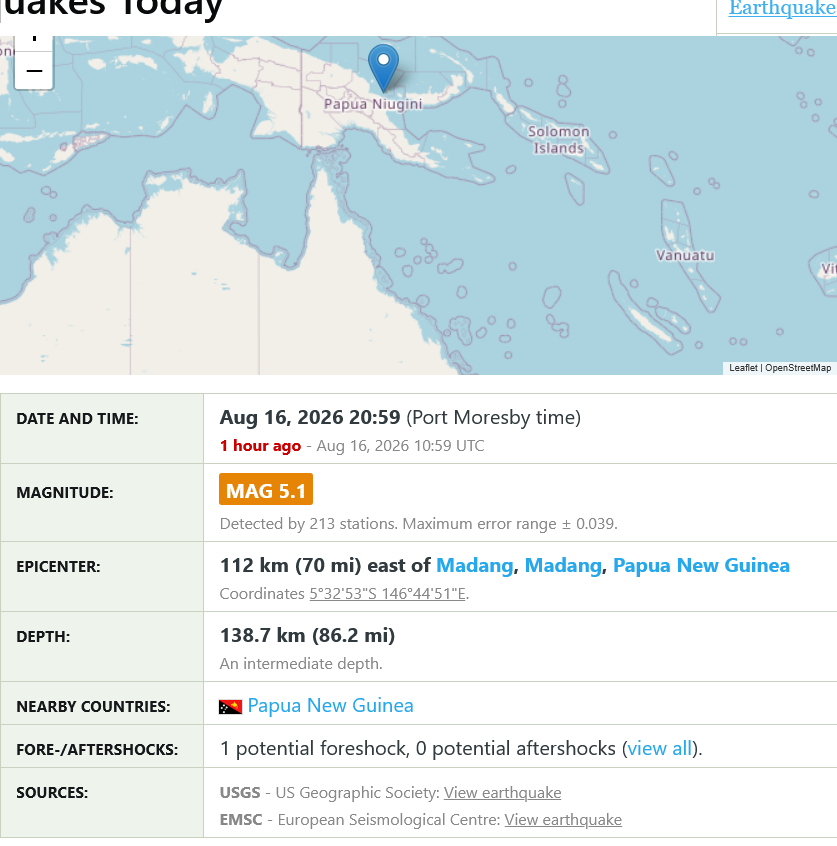
Task: Click the Leaflet attribution link
Action: tap(743, 368)
